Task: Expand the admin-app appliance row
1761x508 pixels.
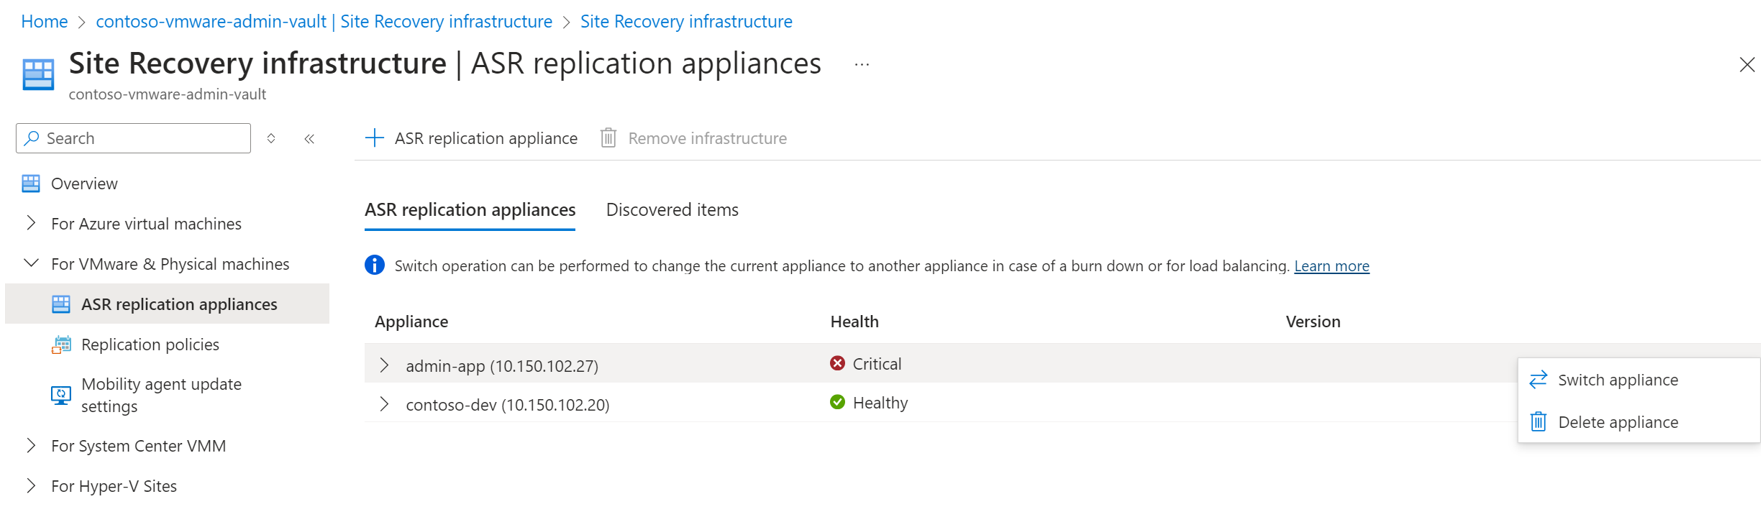Action: (x=384, y=365)
